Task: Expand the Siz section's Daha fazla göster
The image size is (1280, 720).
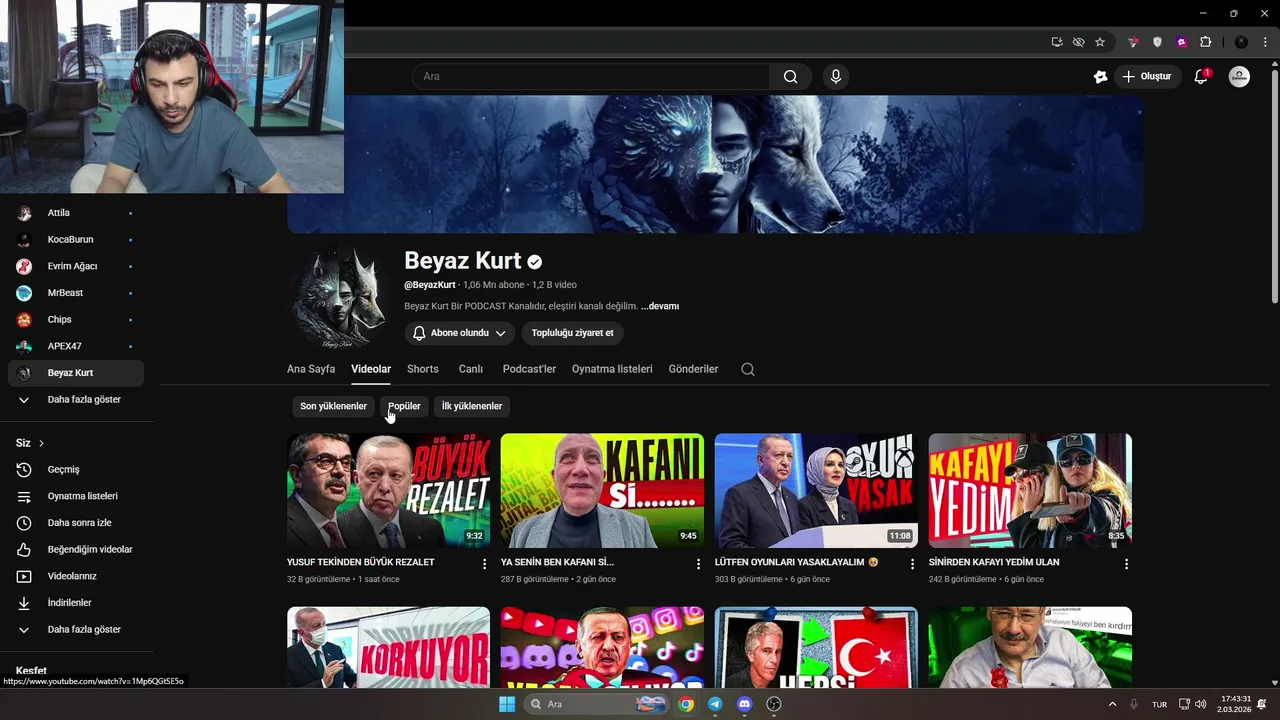Action: click(76, 629)
